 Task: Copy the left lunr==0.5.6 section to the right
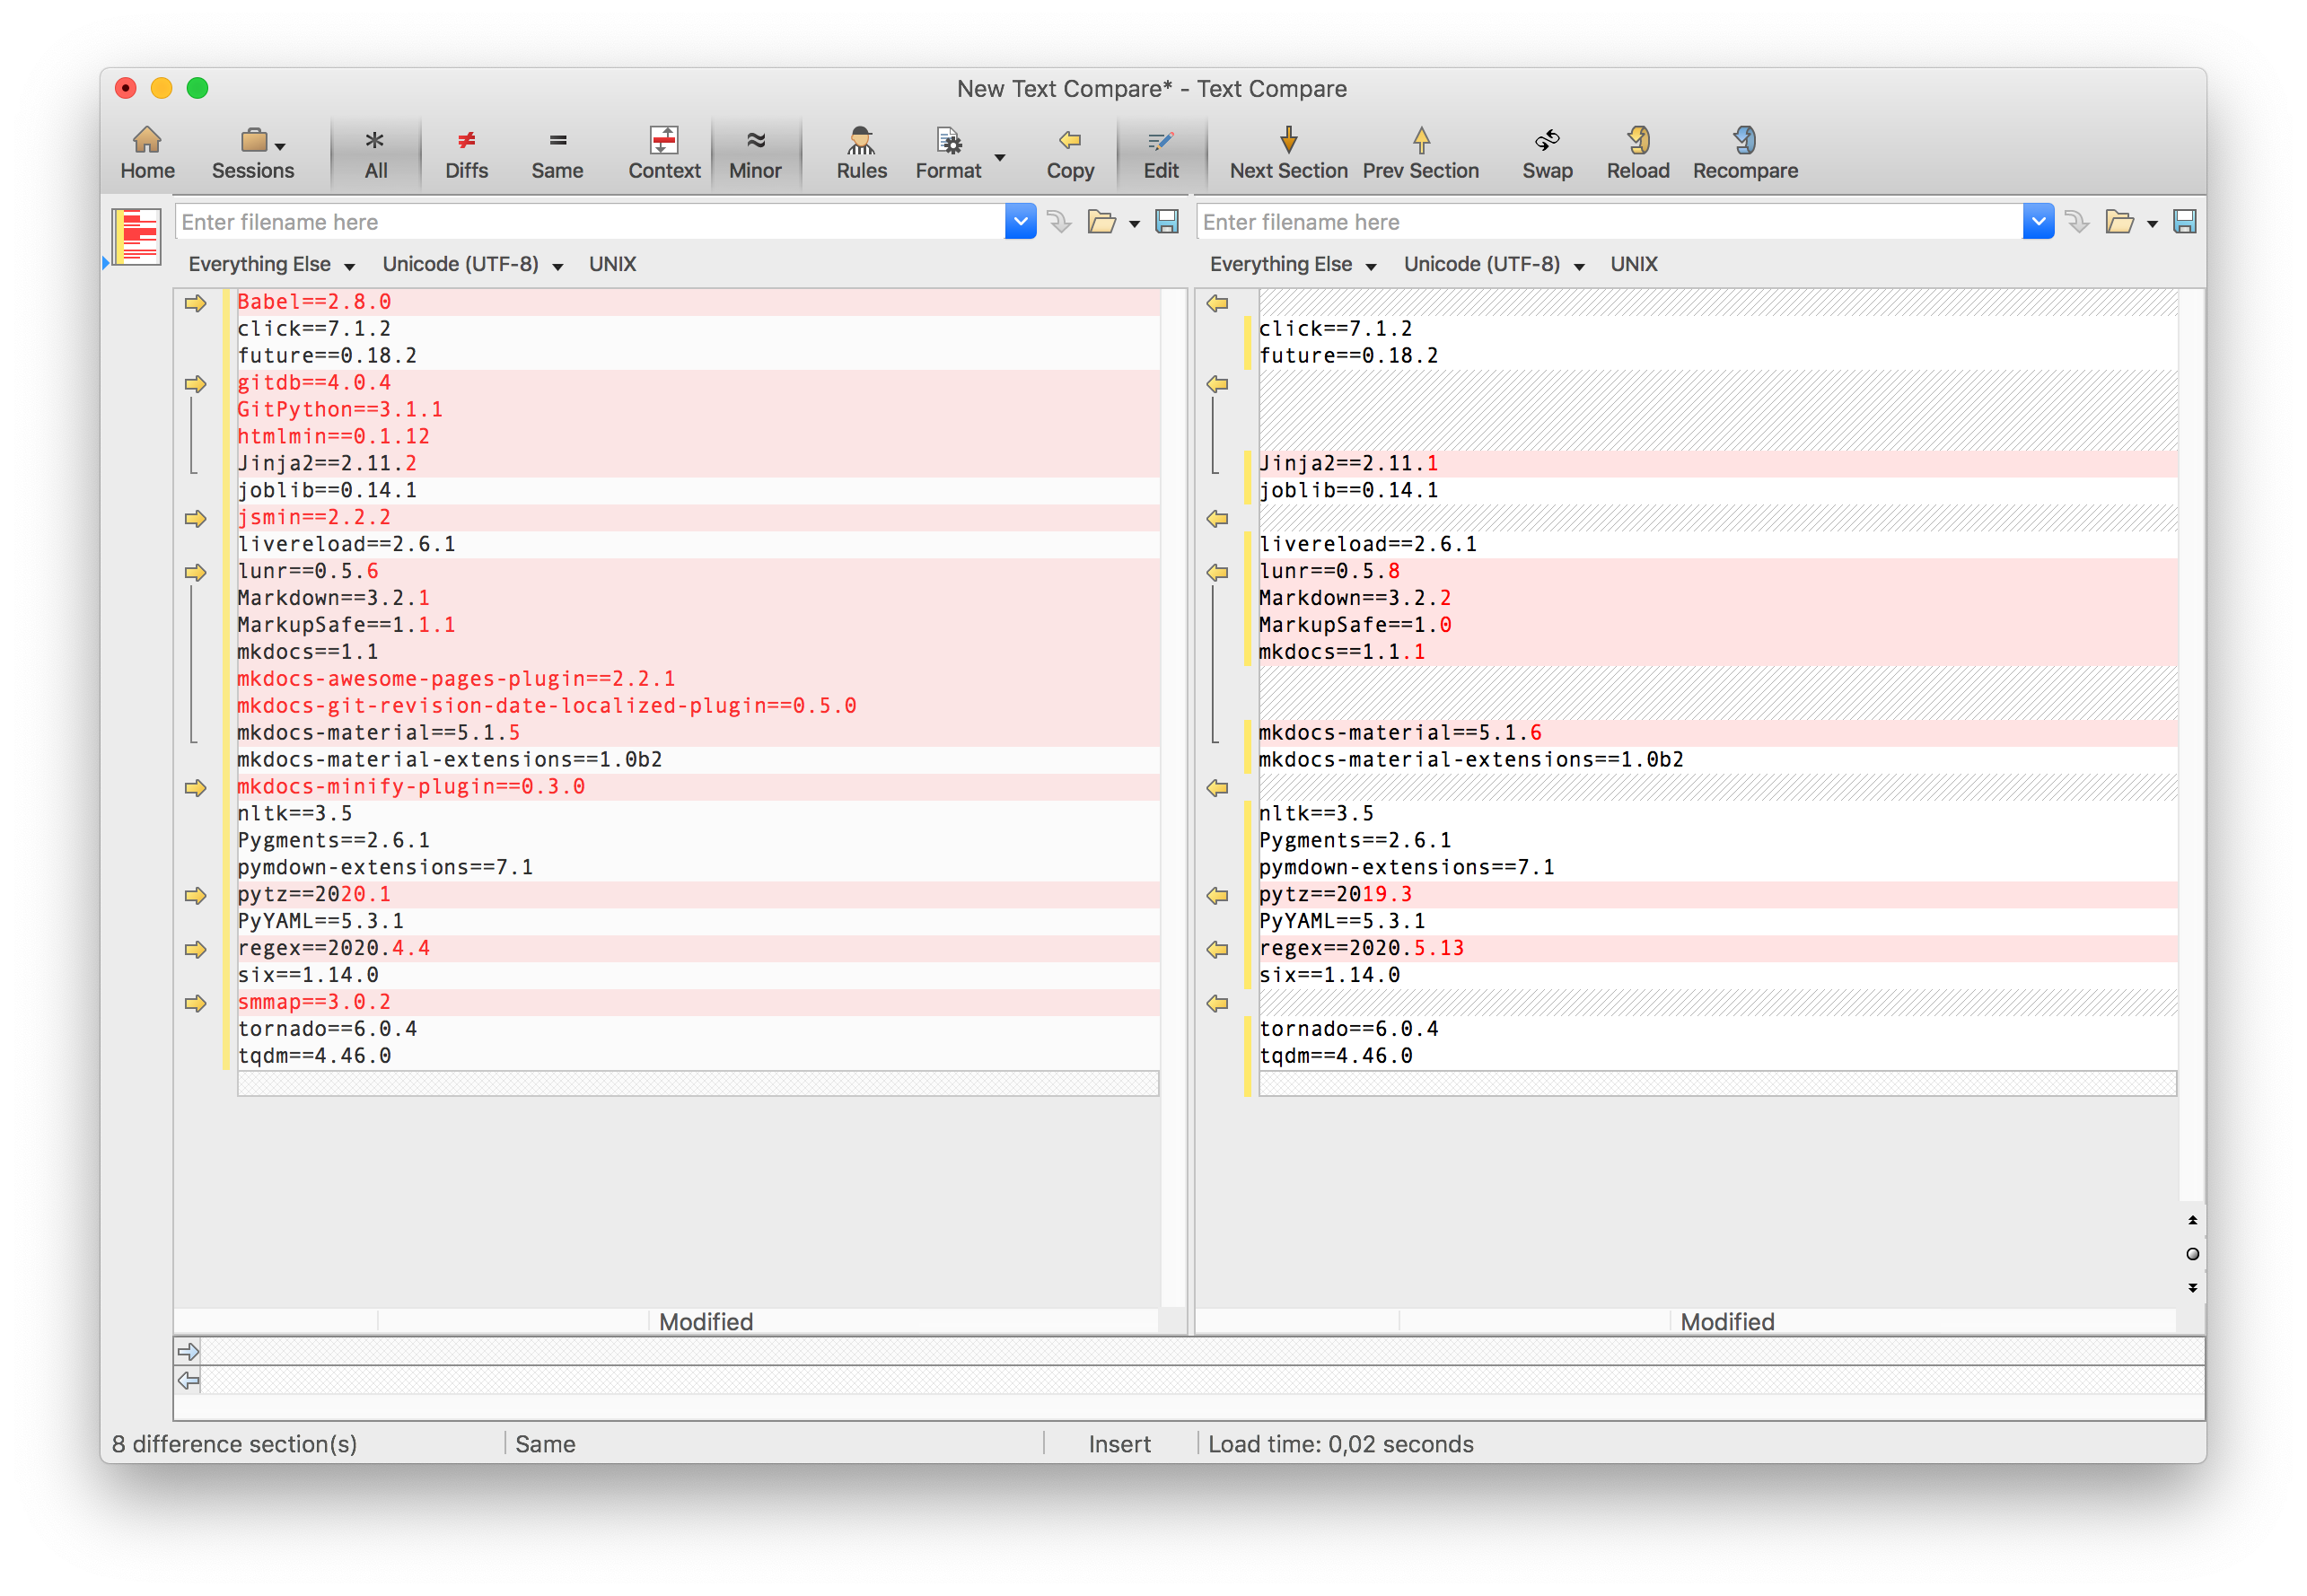[195, 572]
